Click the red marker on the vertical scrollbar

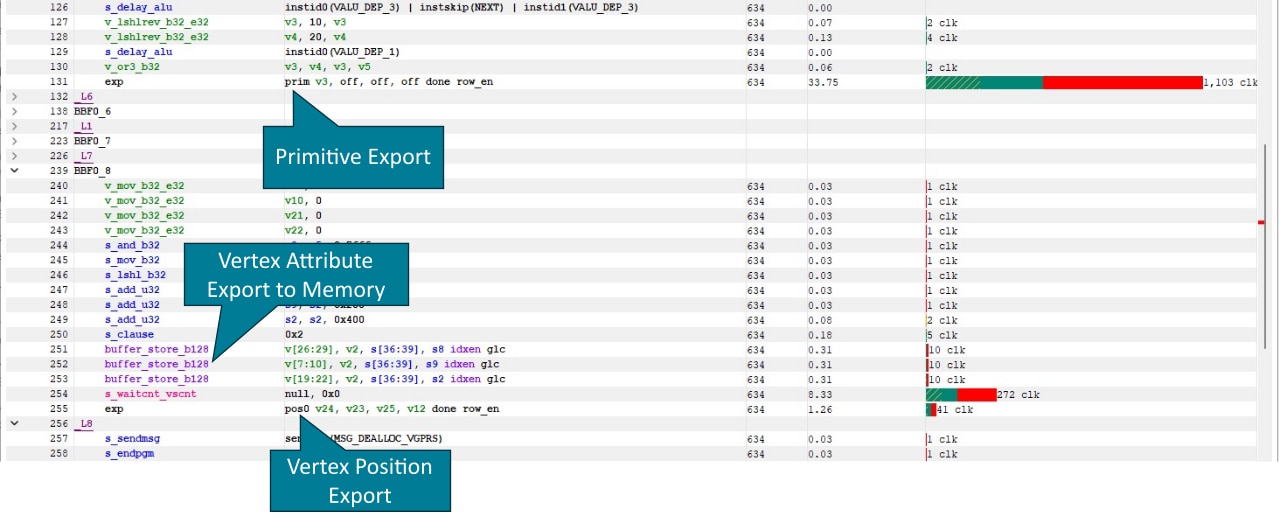click(x=1261, y=222)
